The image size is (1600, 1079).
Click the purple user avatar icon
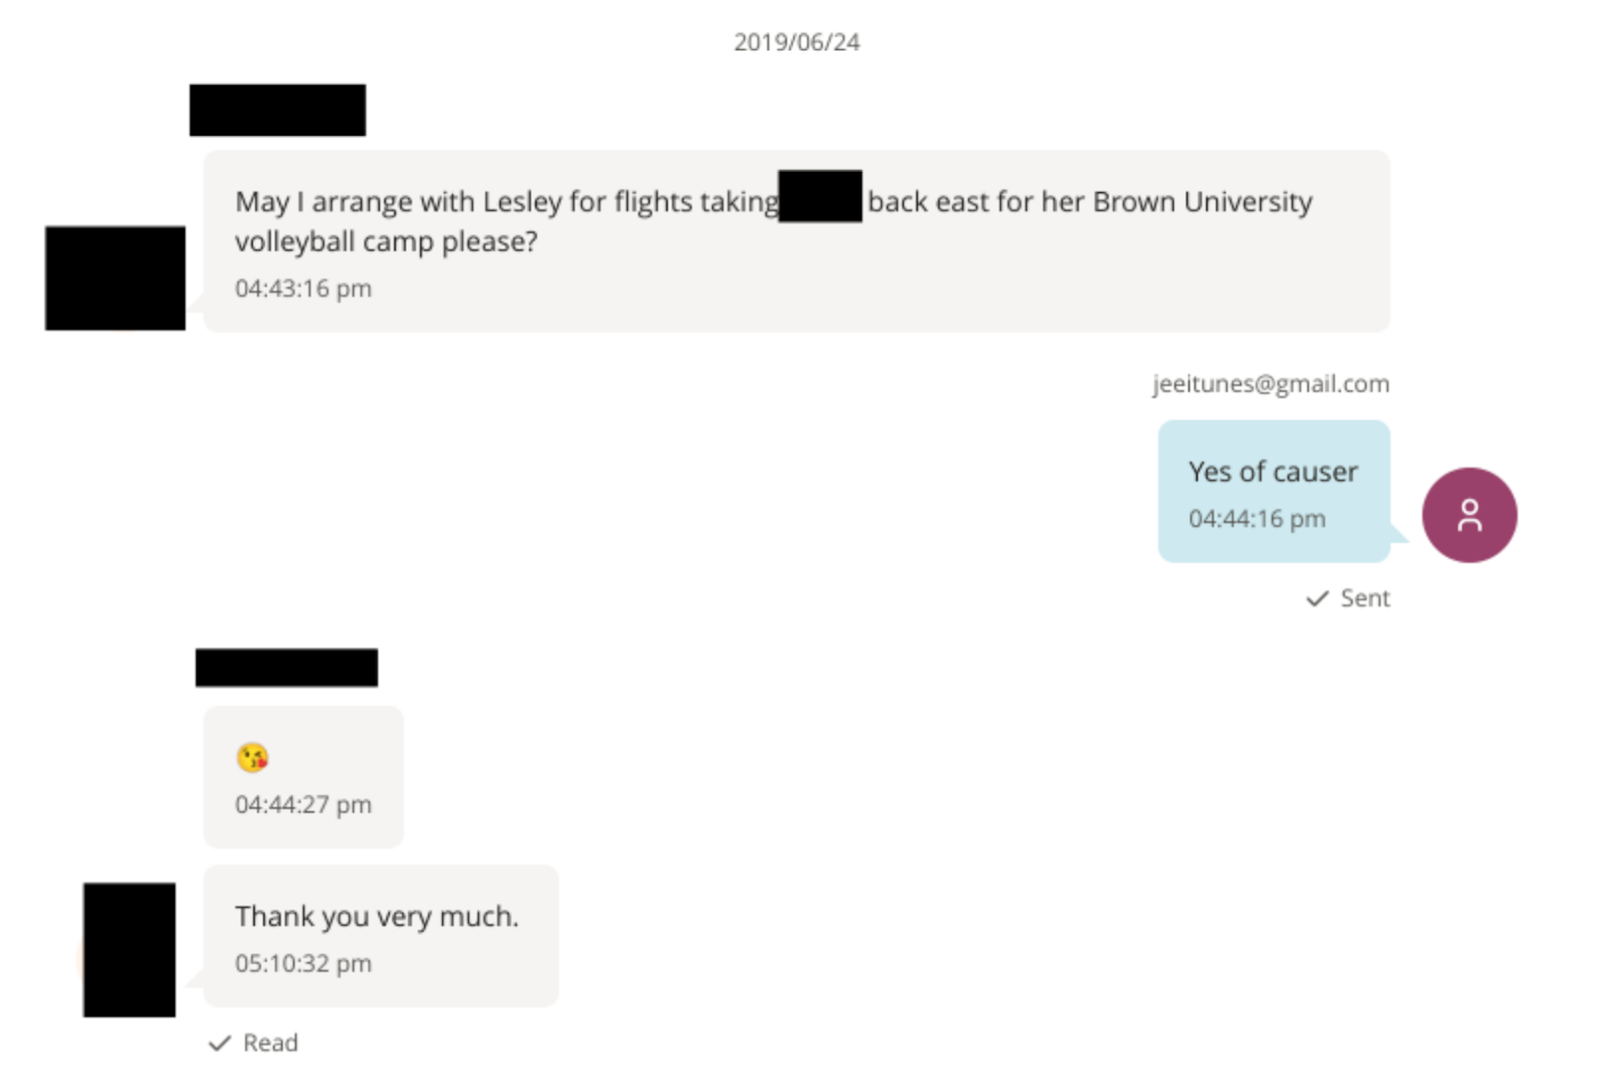point(1468,515)
